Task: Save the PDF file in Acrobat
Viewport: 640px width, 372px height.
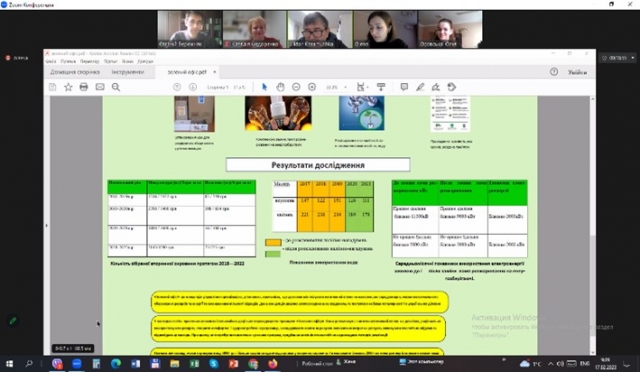Action: [x=53, y=87]
